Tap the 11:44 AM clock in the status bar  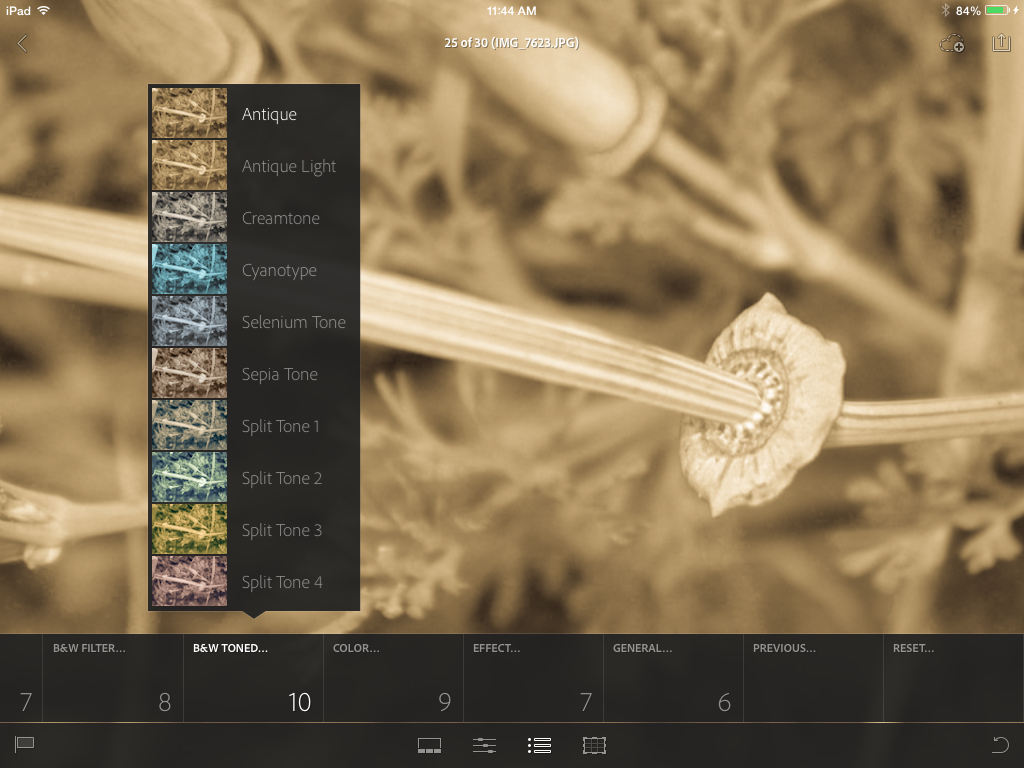pyautogui.click(x=511, y=10)
